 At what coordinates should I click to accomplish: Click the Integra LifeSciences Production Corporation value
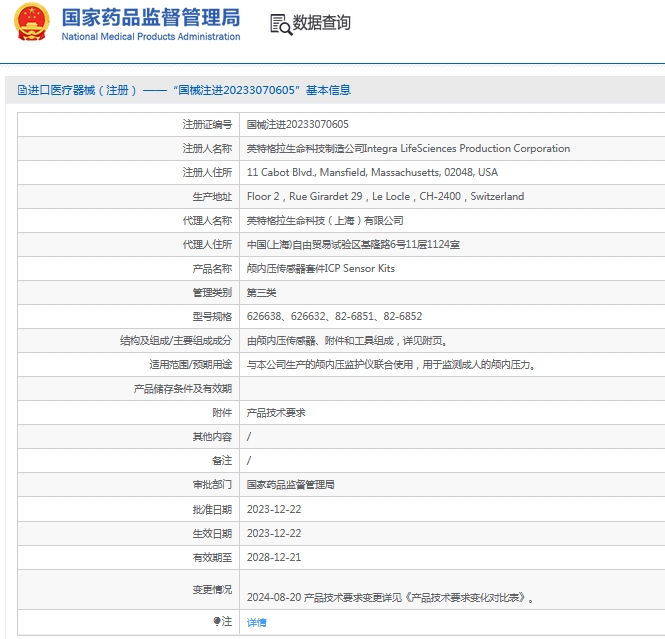(x=408, y=148)
